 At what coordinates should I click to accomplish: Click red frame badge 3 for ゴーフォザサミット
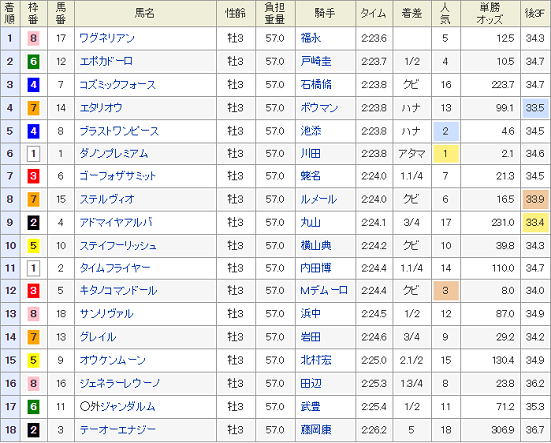coord(33,176)
